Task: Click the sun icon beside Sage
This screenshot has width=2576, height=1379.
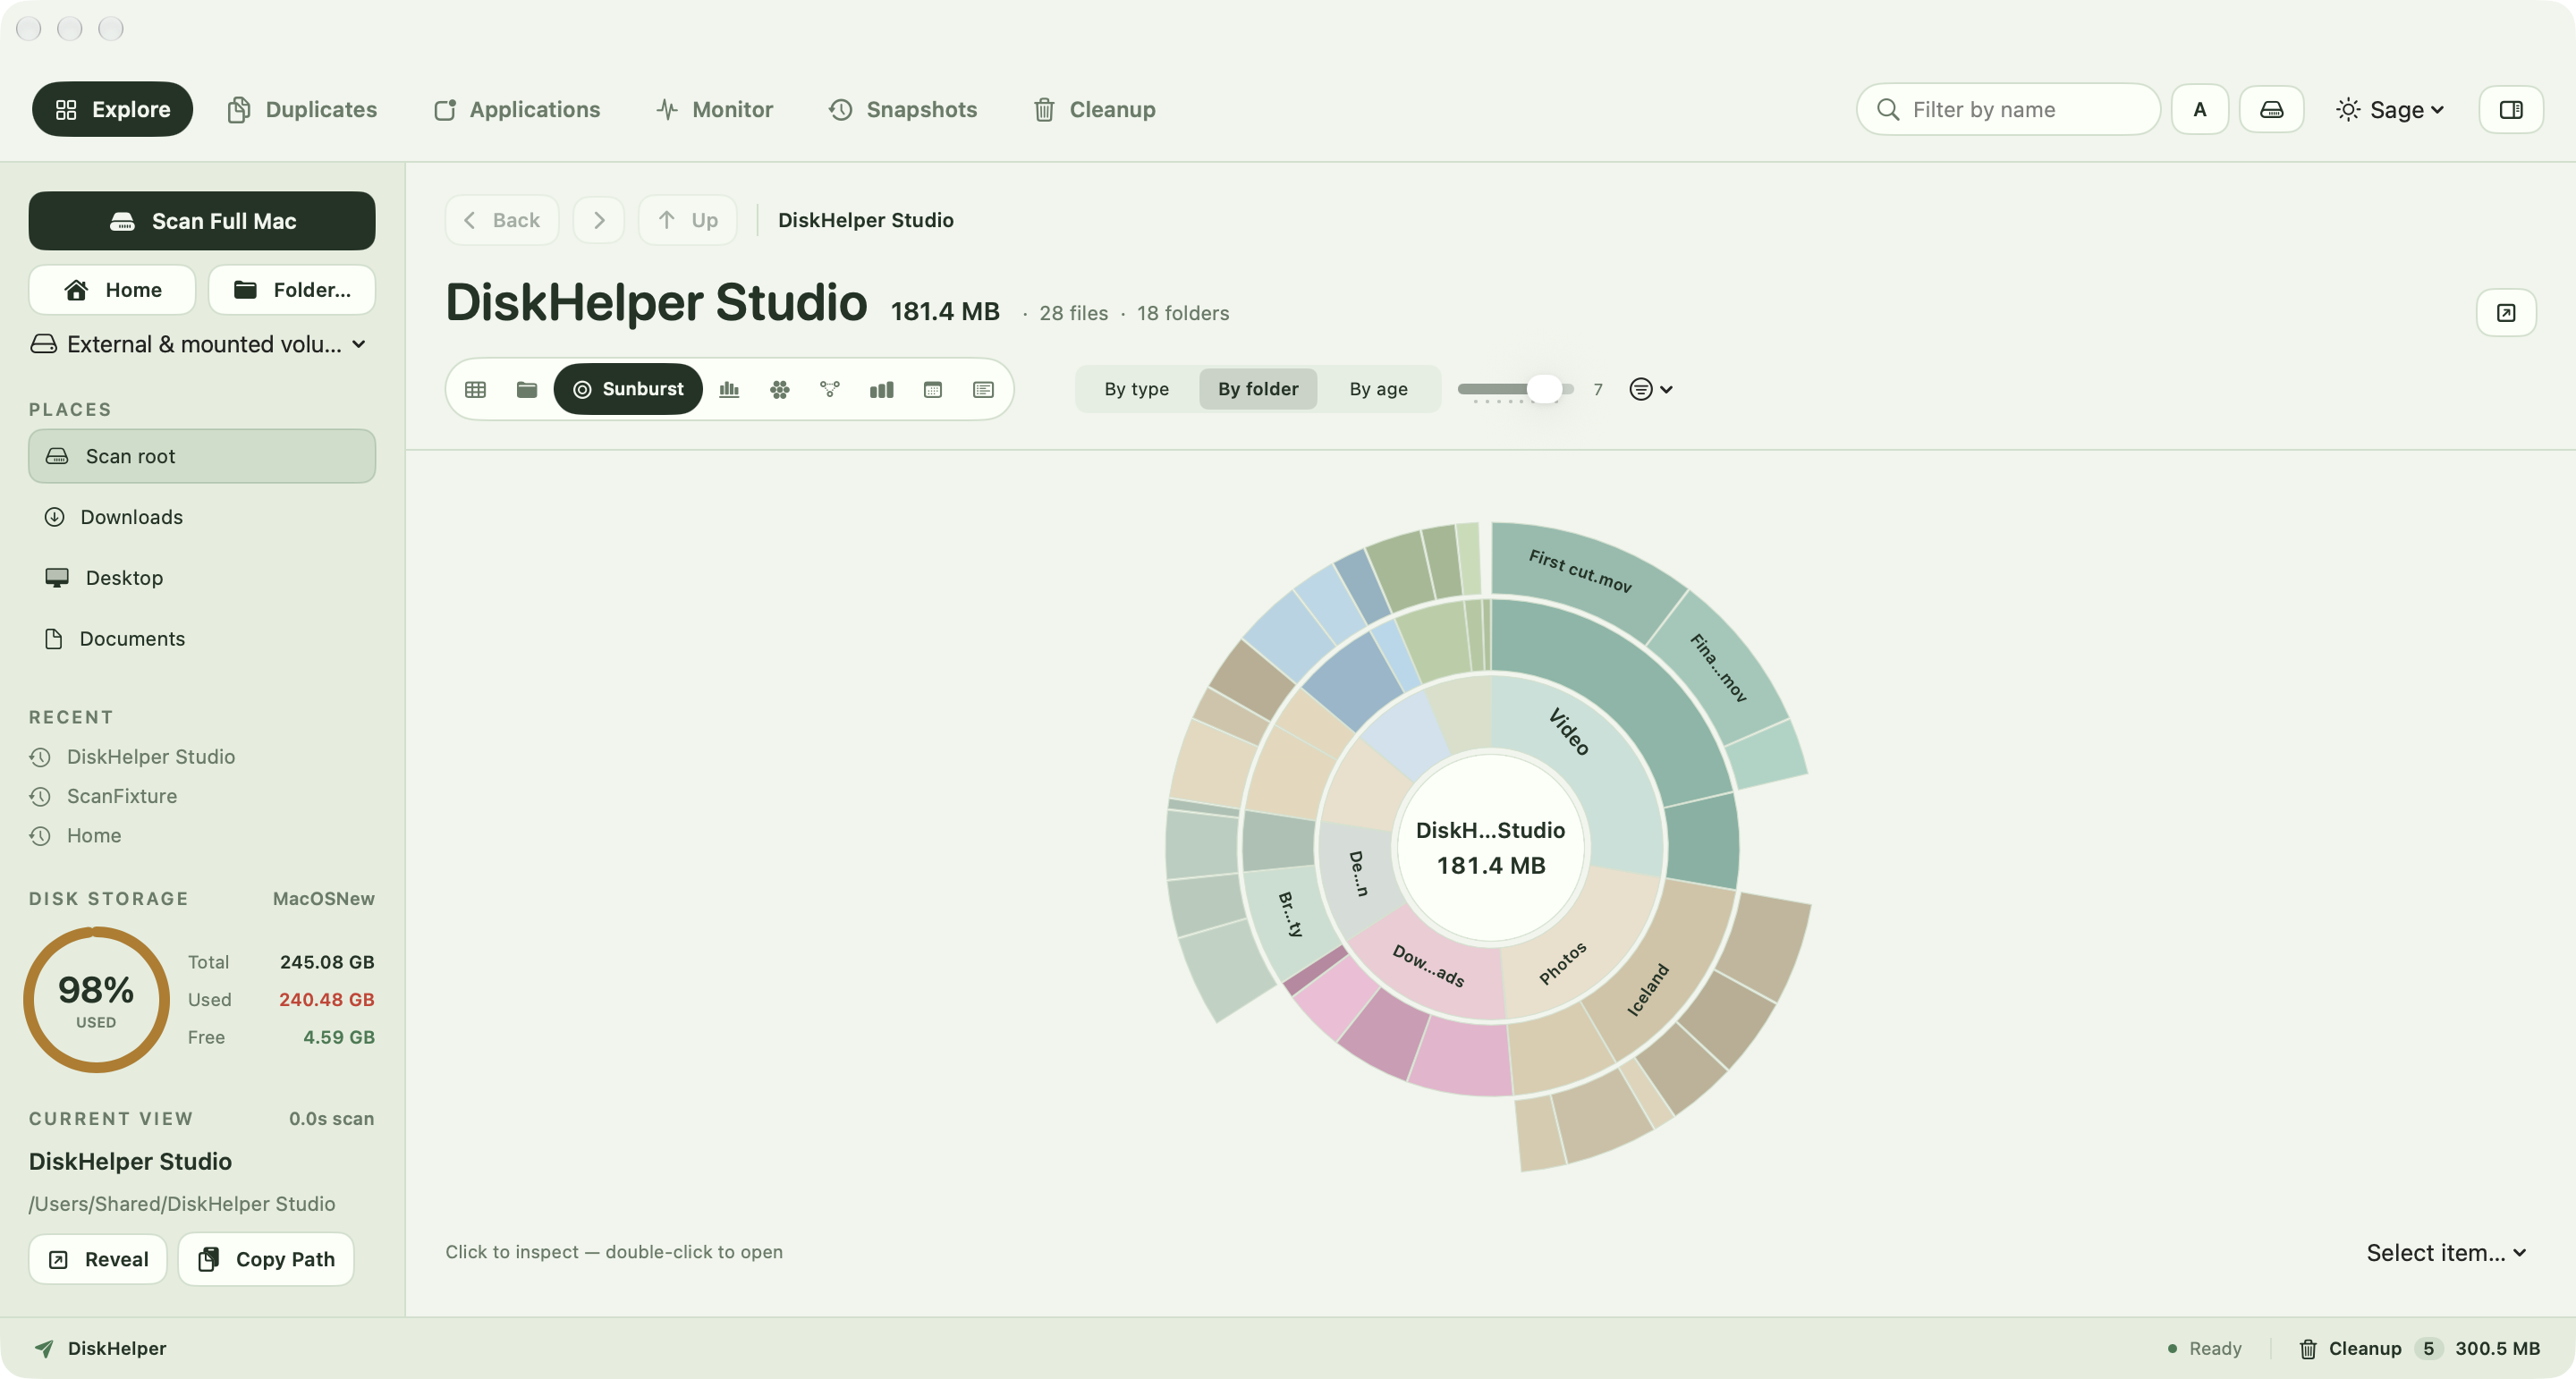Action: (2348, 109)
